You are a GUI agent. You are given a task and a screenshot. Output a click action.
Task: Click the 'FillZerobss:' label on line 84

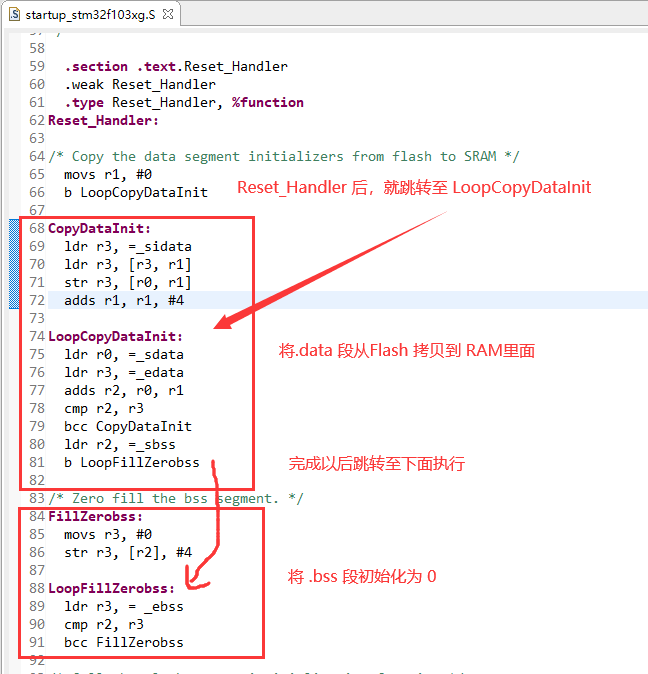(95, 517)
